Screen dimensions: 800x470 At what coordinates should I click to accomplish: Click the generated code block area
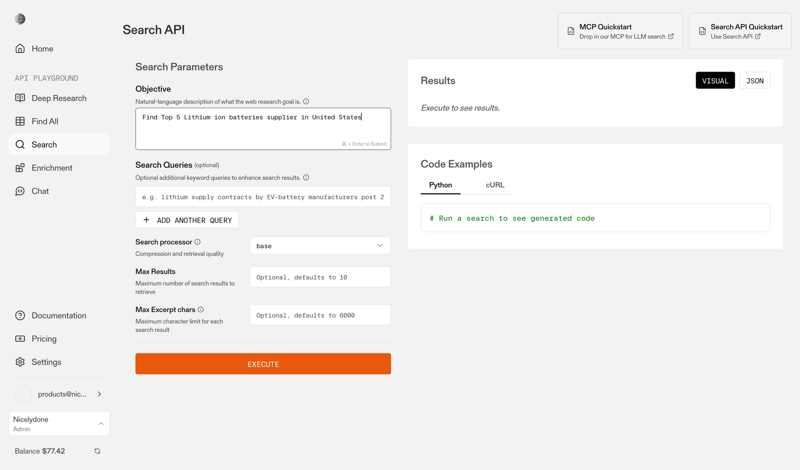click(595, 218)
